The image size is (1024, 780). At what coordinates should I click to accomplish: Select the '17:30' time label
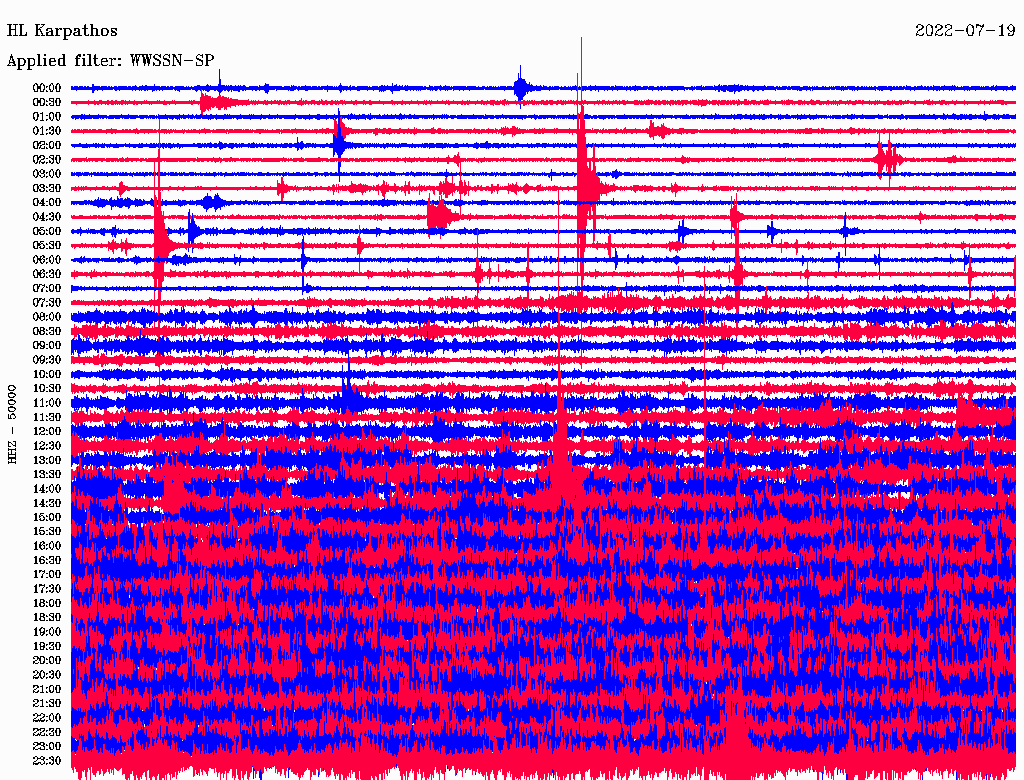(47, 589)
